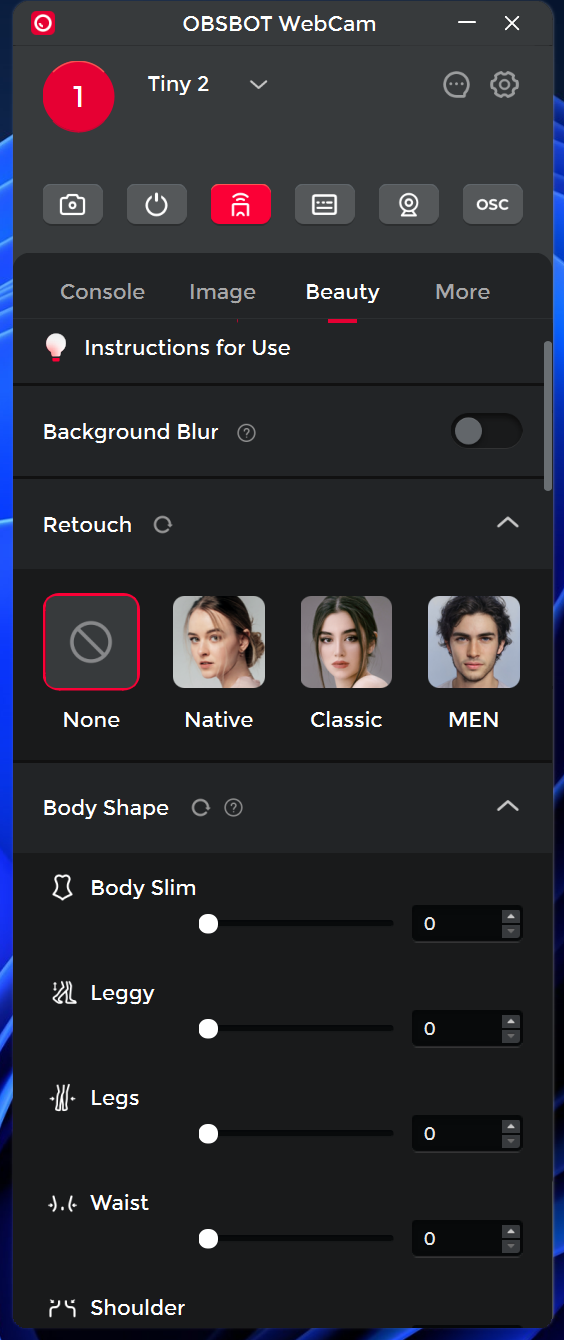564x1340 pixels.
Task: Click the Legs slimming icon
Action: [x=63, y=1098]
